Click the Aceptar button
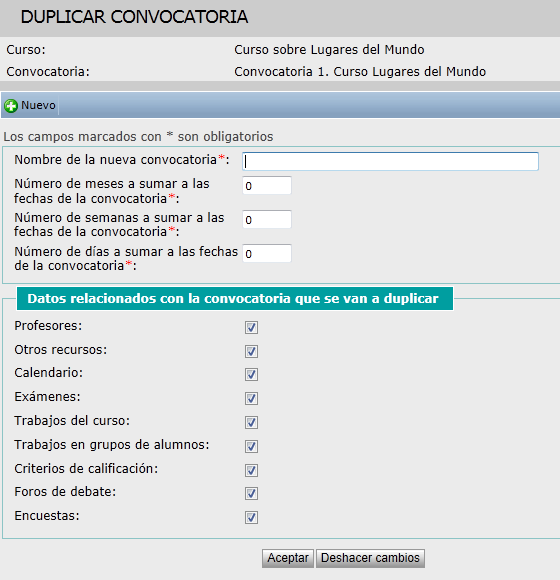560x580 pixels. 288,558
